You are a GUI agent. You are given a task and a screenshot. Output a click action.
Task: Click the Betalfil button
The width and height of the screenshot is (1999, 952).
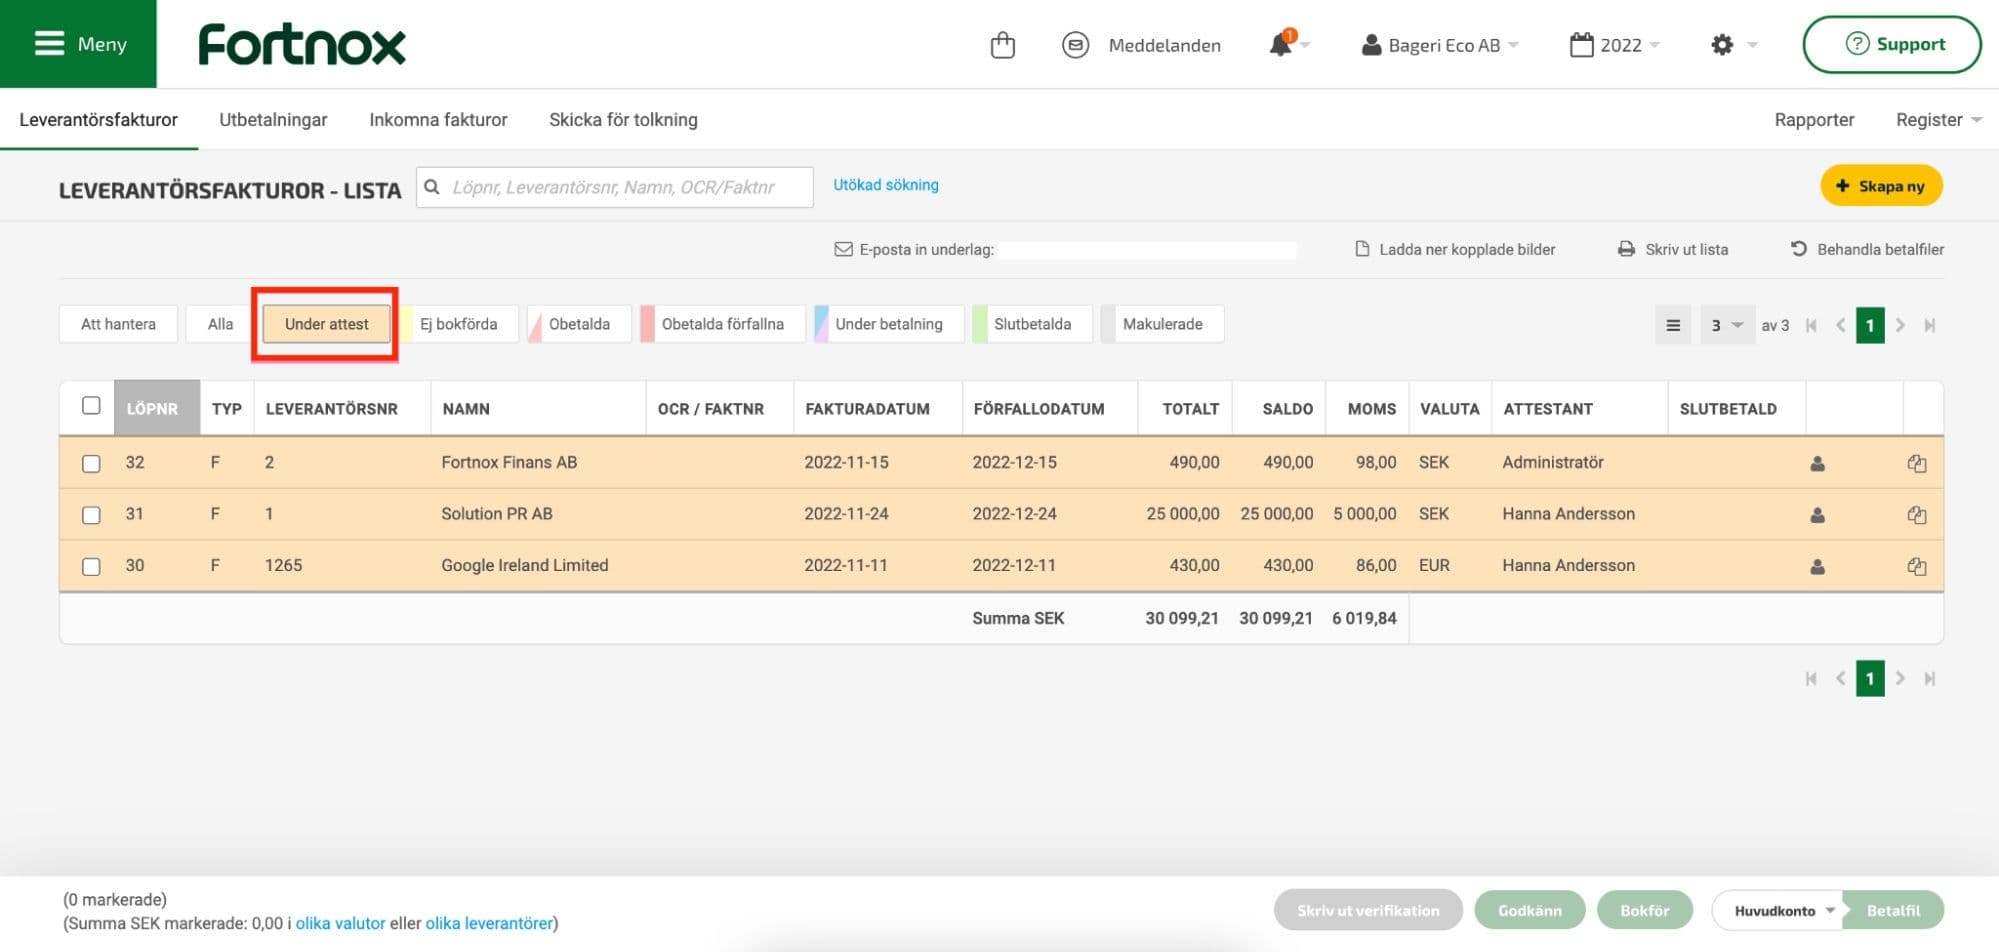pos(1893,910)
